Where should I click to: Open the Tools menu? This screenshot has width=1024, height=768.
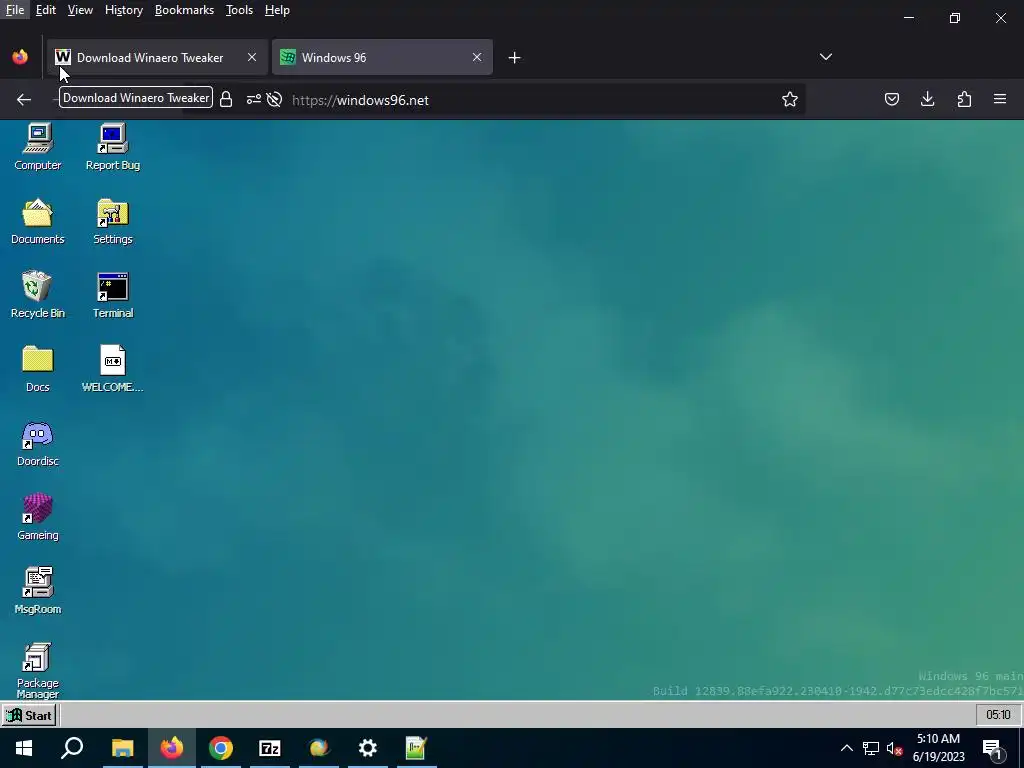[239, 10]
